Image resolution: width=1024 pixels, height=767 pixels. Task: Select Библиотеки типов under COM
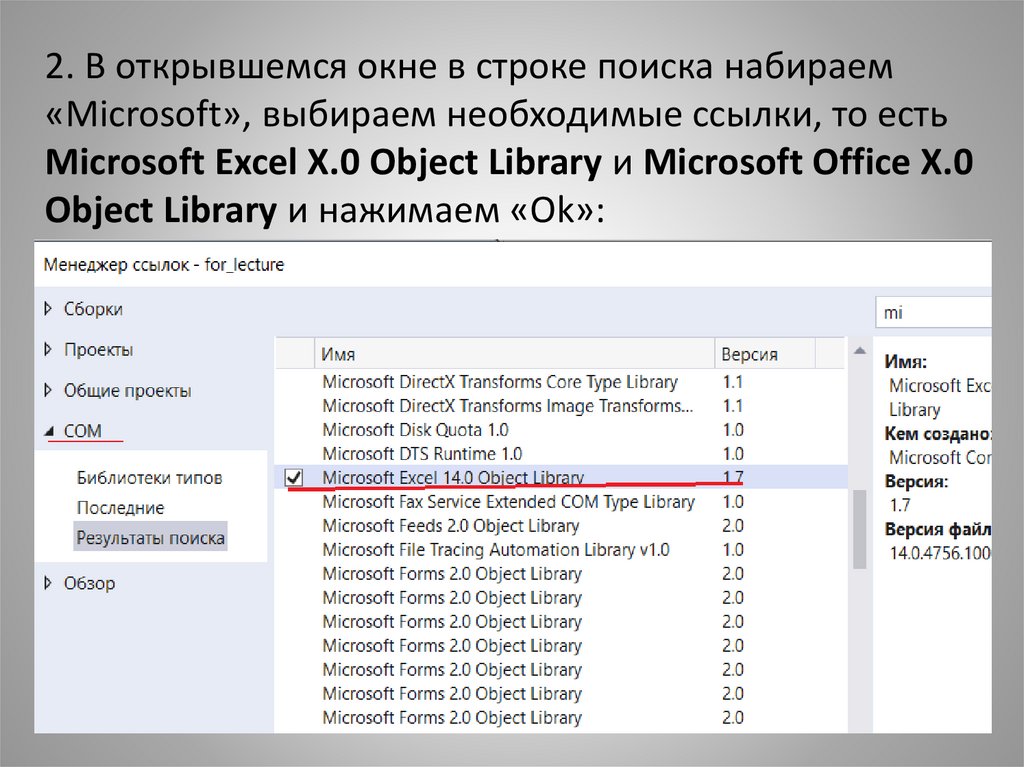150,478
